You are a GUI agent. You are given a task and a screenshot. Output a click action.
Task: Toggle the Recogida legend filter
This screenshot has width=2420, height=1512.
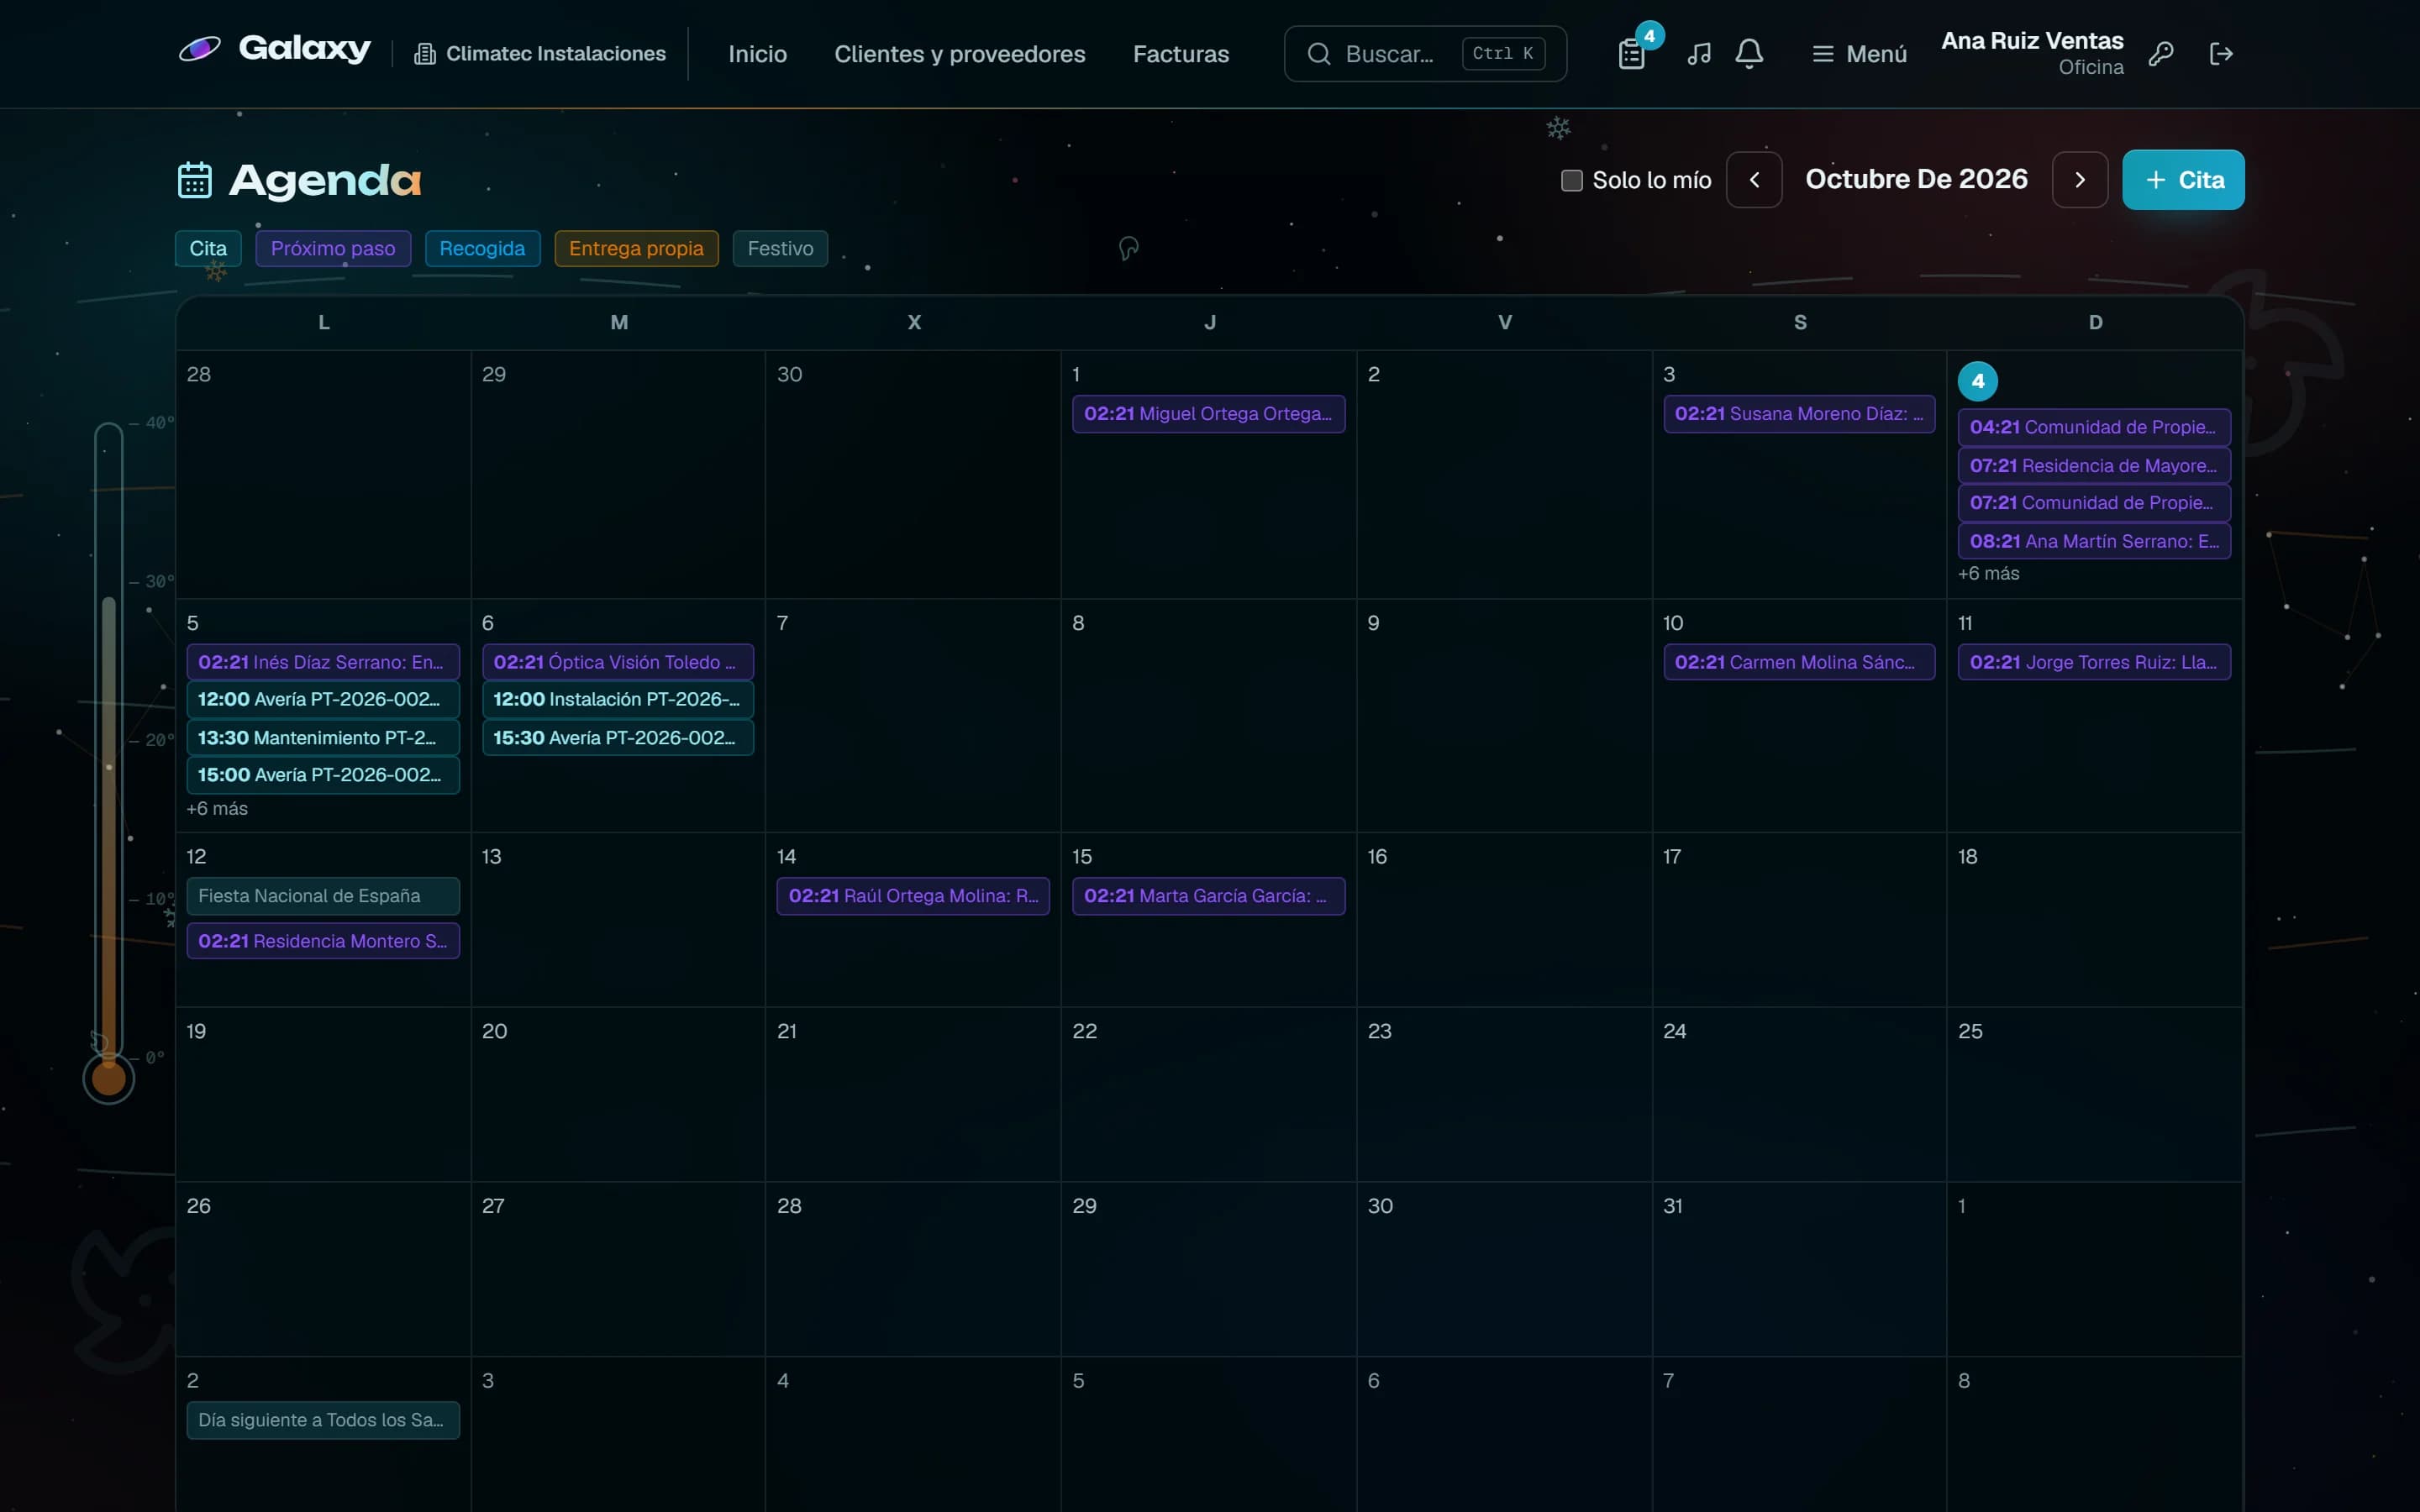(482, 249)
